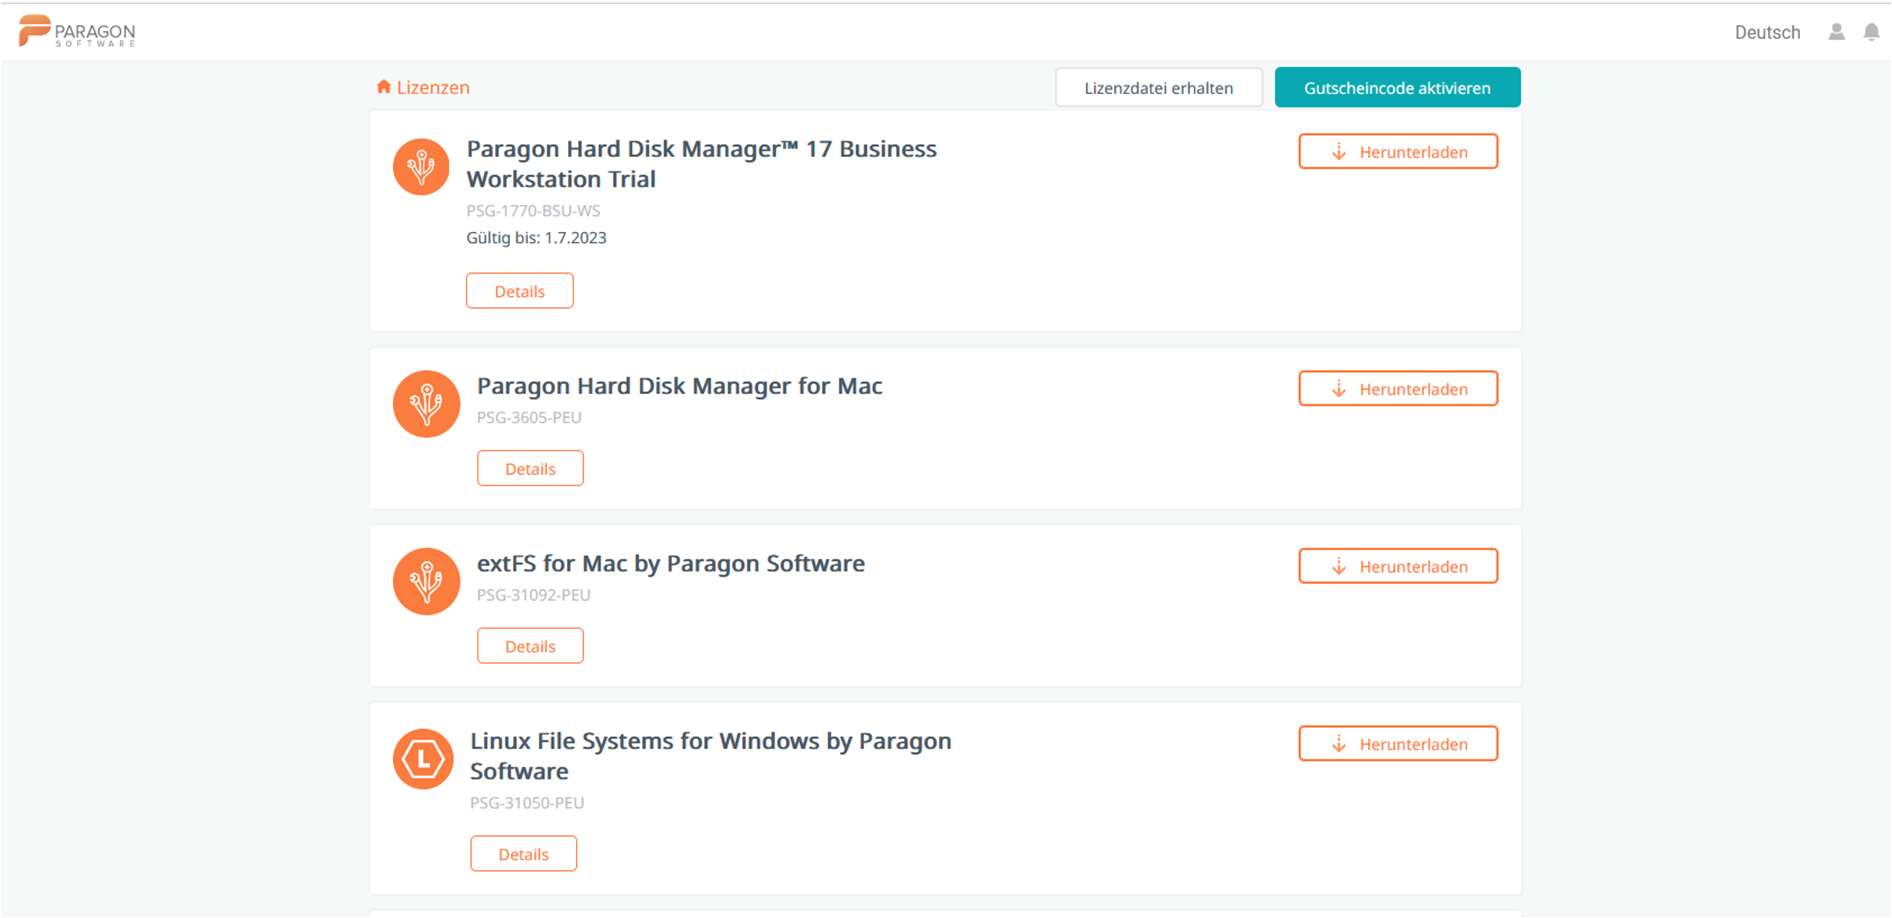The image size is (1892, 918).
Task: Download Paragon Hard Disk Manager for Mac
Action: coord(1397,389)
